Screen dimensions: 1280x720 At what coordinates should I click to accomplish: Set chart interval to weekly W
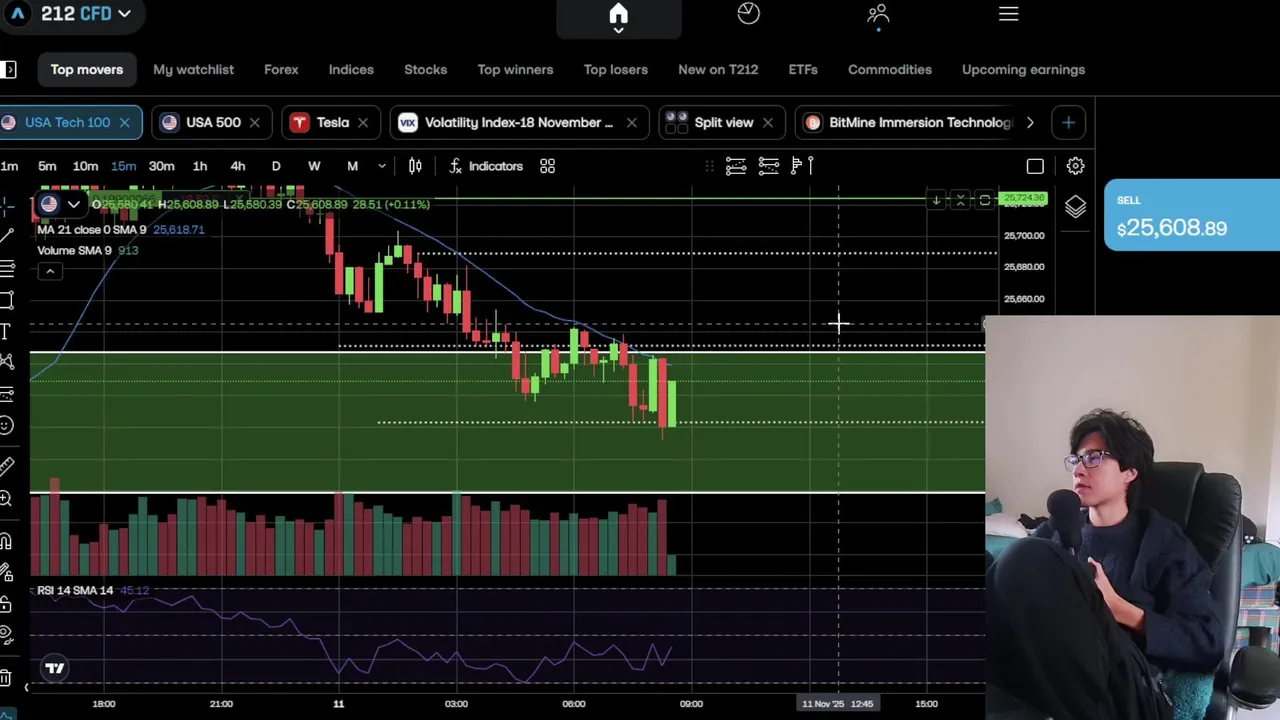314,166
